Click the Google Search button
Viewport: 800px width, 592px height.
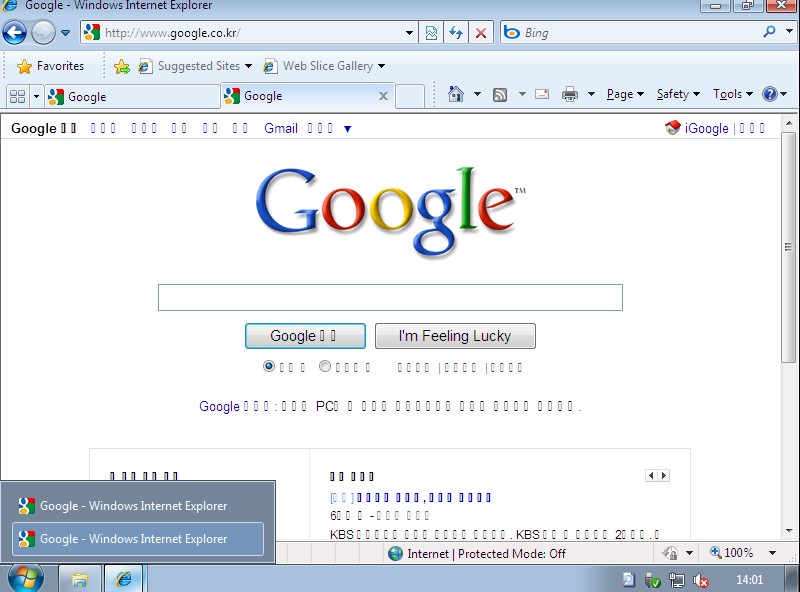point(305,336)
